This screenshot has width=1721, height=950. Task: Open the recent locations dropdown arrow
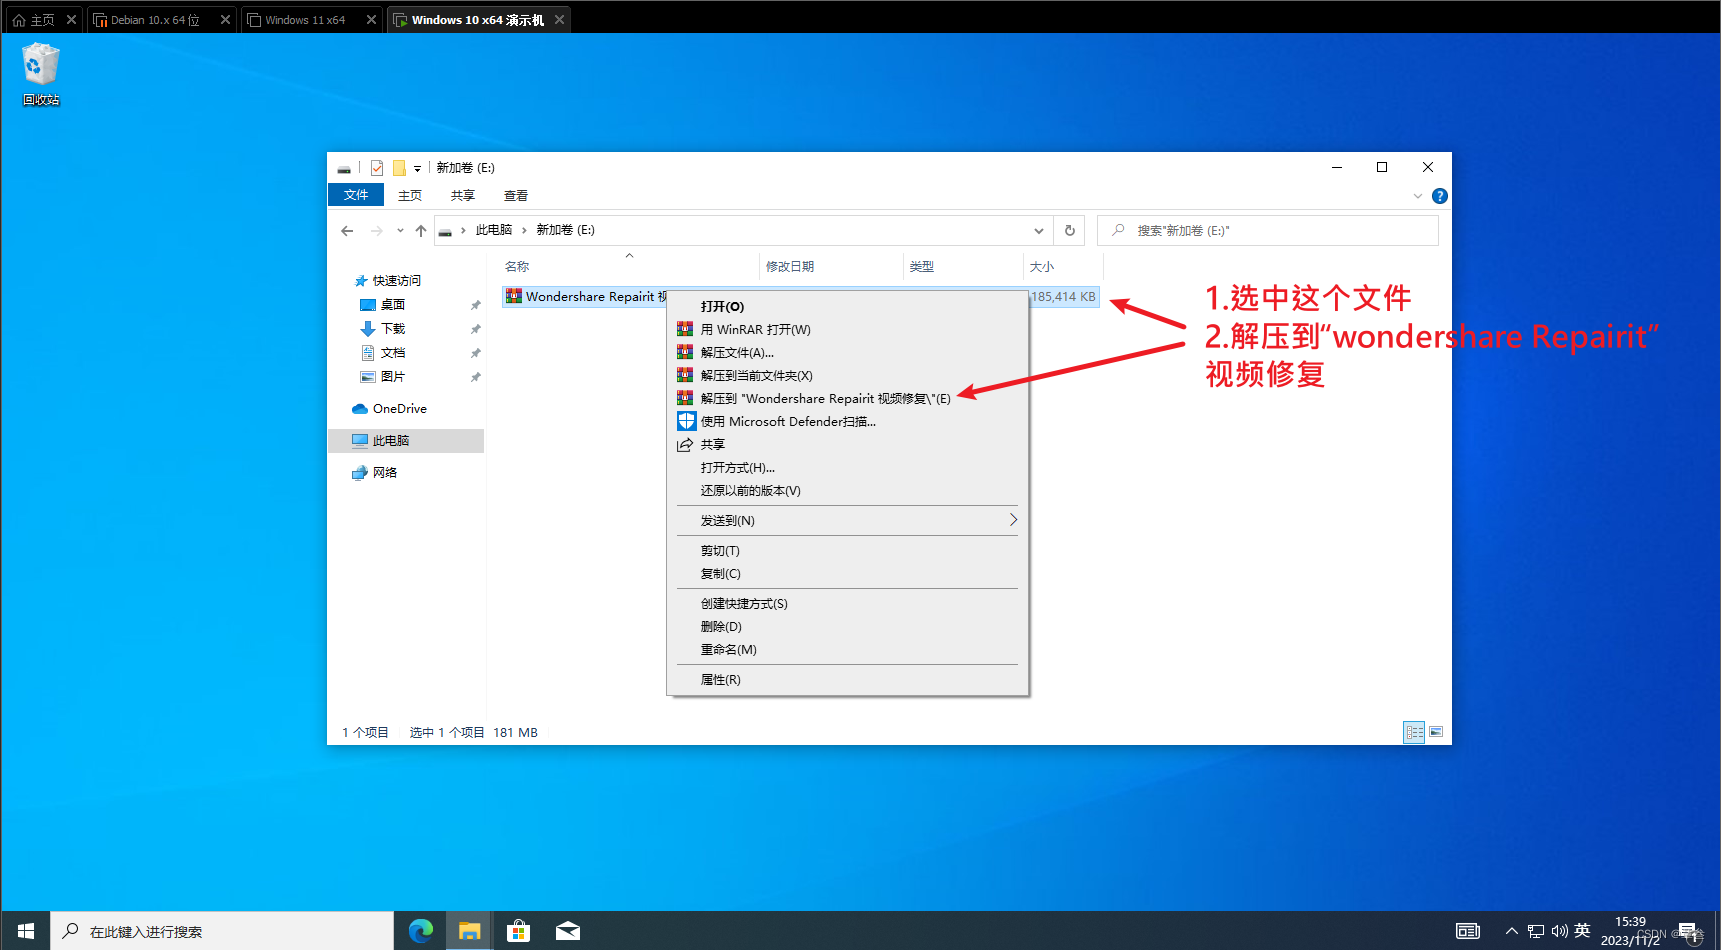point(400,230)
